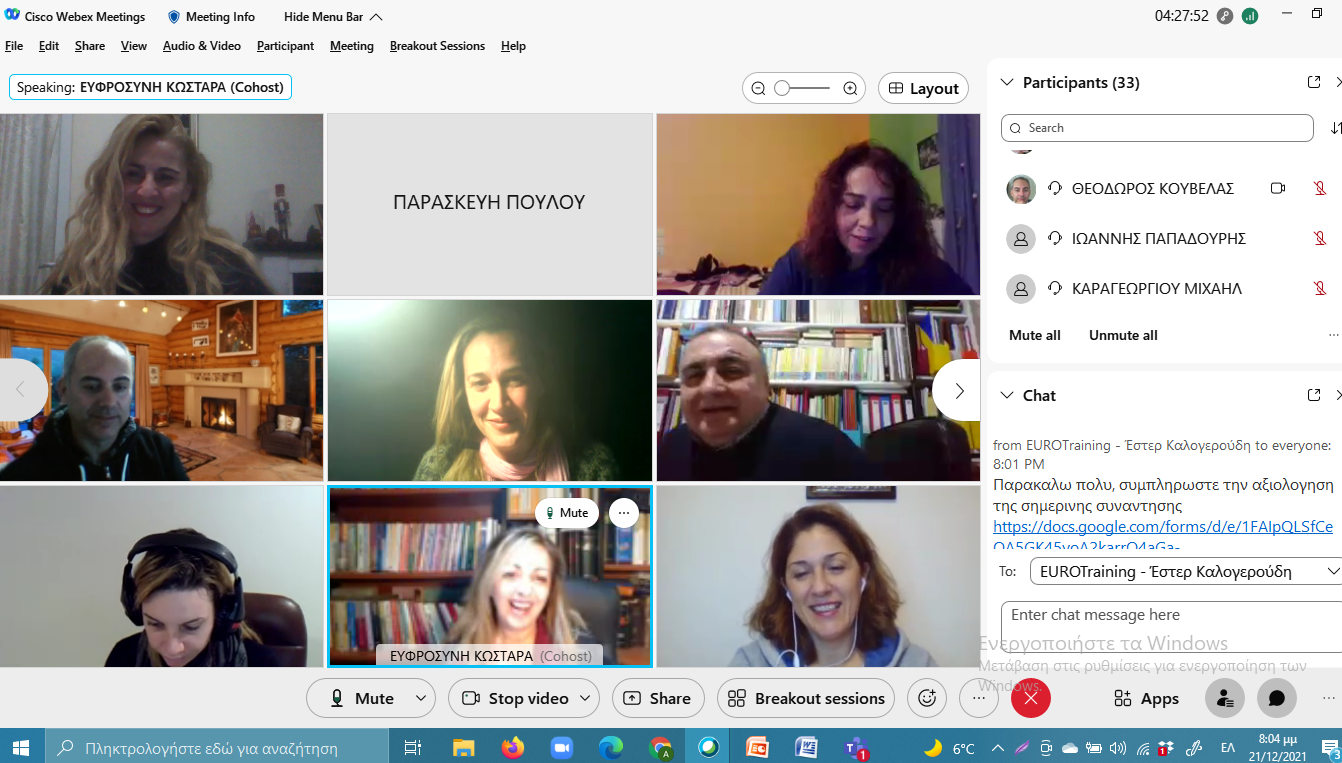1342x763 pixels.
Task: Open the Breakout Sessions menu
Action: pyautogui.click(x=437, y=46)
